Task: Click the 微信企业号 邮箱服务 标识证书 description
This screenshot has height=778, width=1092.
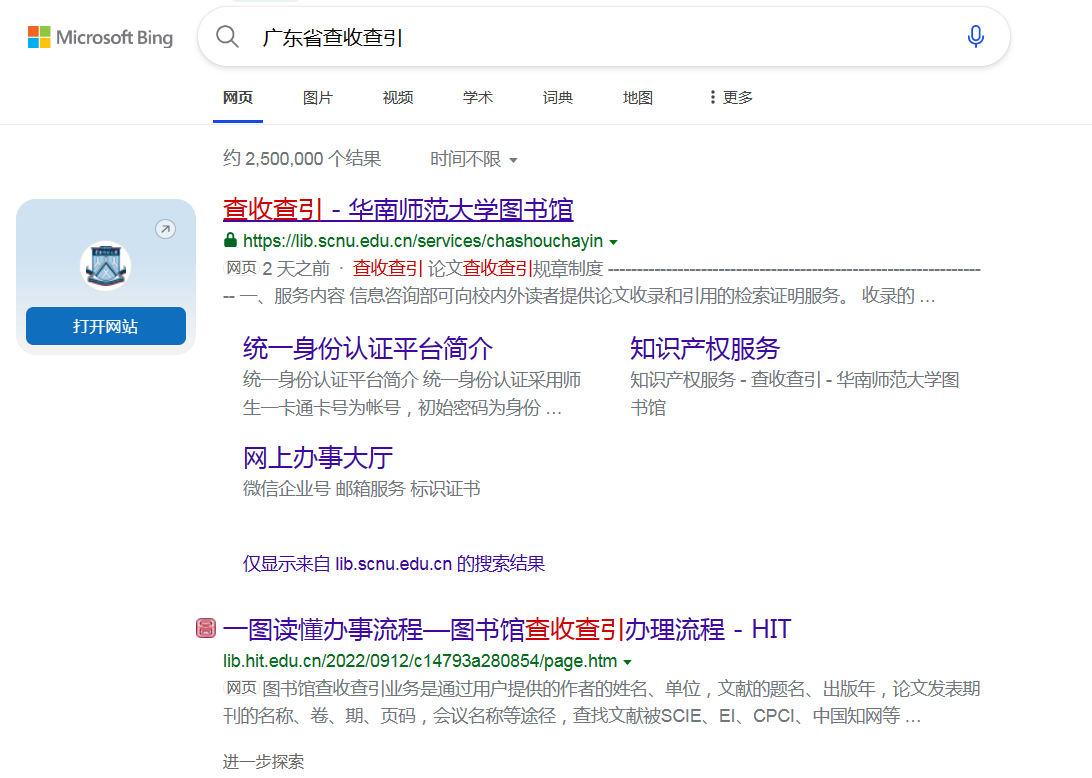Action: click(361, 488)
